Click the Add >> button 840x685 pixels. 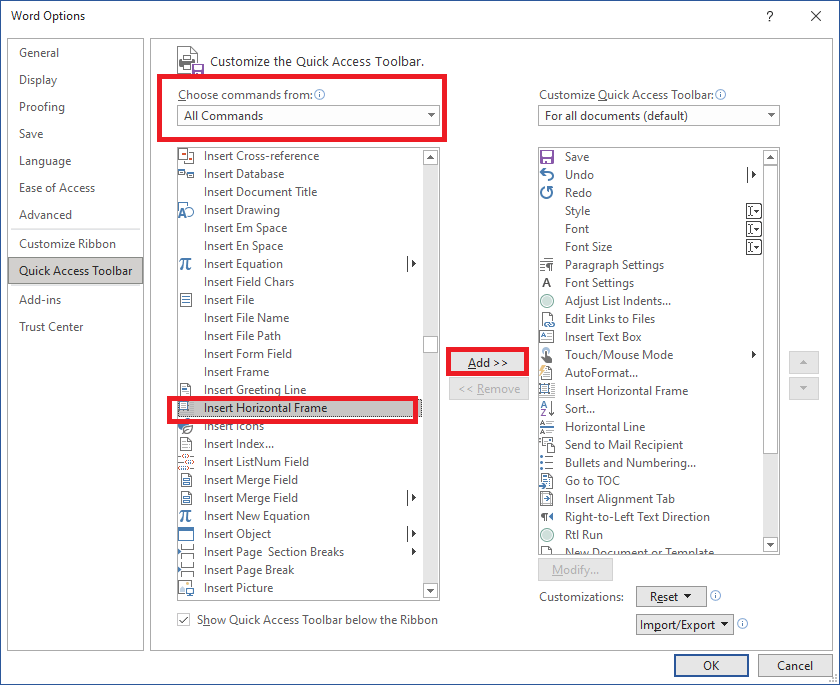(x=488, y=363)
